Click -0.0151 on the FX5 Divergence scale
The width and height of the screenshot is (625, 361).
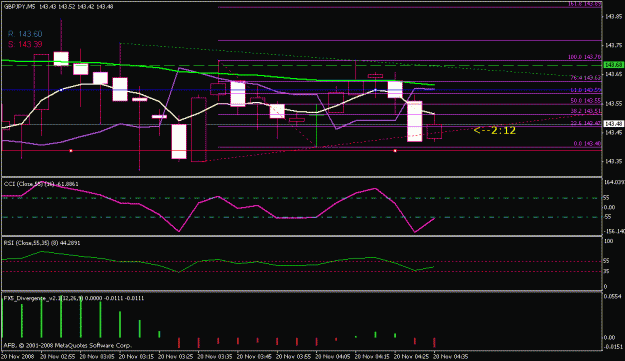tap(612, 347)
